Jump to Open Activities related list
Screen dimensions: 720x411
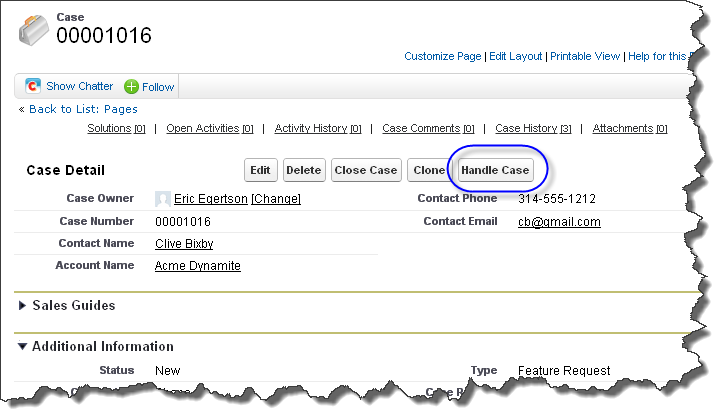point(210,129)
